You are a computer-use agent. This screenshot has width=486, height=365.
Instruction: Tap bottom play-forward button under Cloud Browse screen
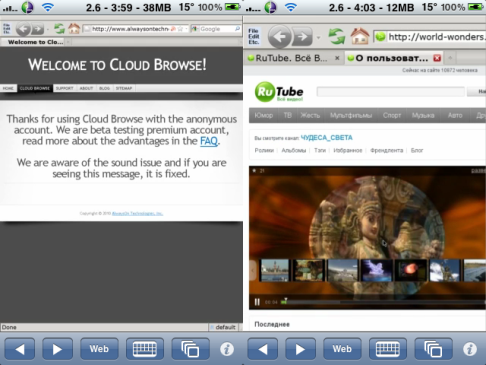pyautogui.click(x=57, y=349)
